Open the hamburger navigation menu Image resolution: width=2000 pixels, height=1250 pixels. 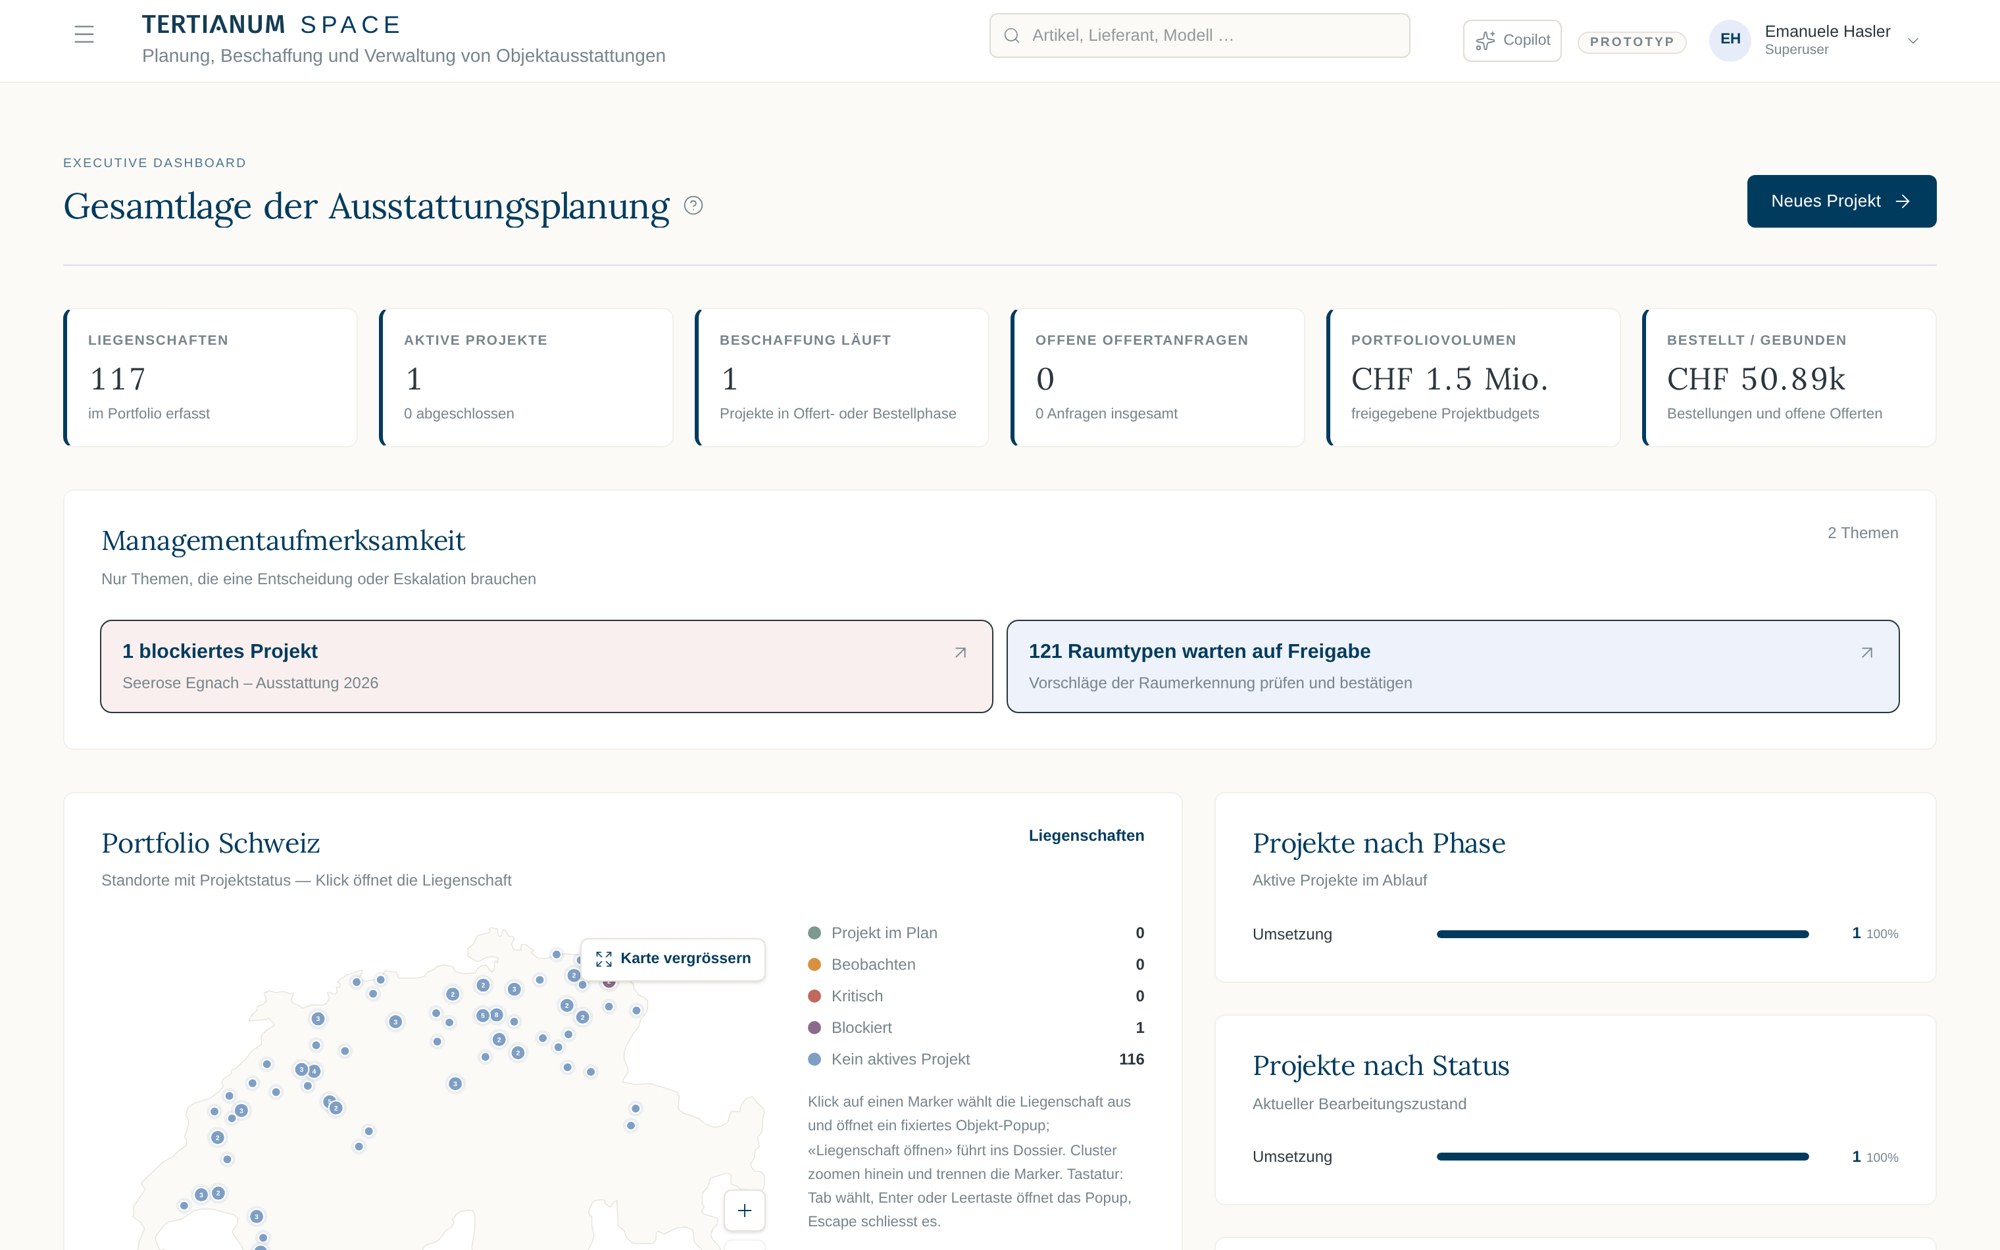point(84,35)
